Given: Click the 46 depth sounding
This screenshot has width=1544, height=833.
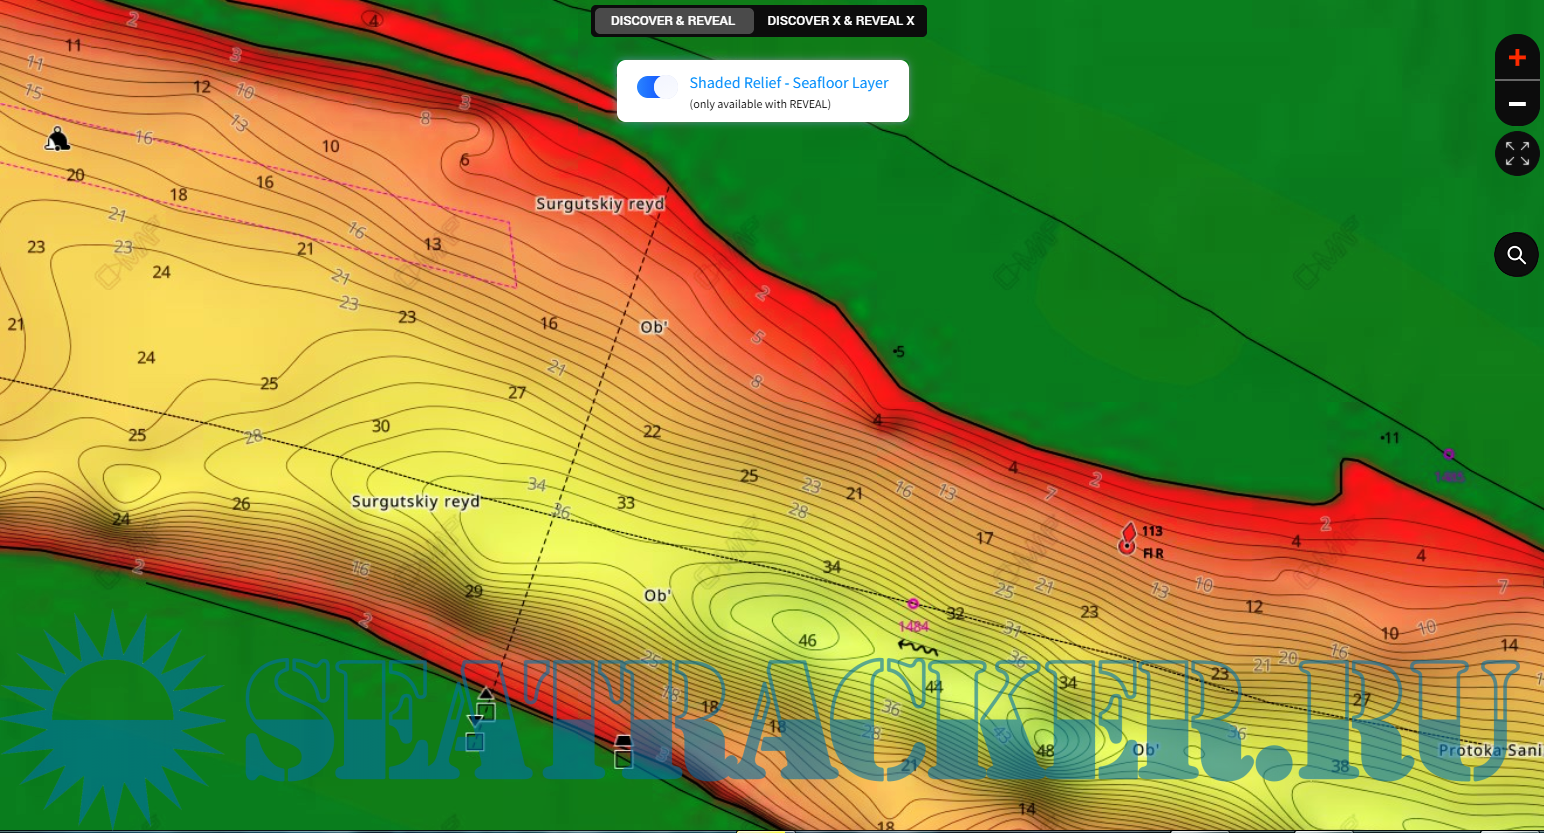Looking at the screenshot, I should 807,641.
